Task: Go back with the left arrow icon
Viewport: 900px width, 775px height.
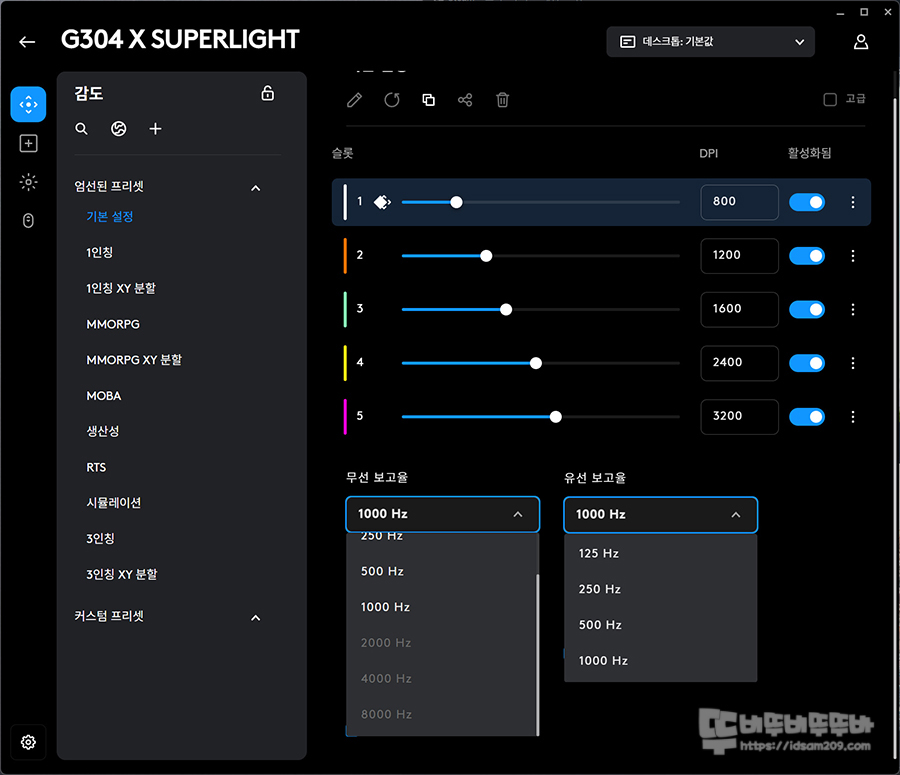Action: click(x=27, y=42)
